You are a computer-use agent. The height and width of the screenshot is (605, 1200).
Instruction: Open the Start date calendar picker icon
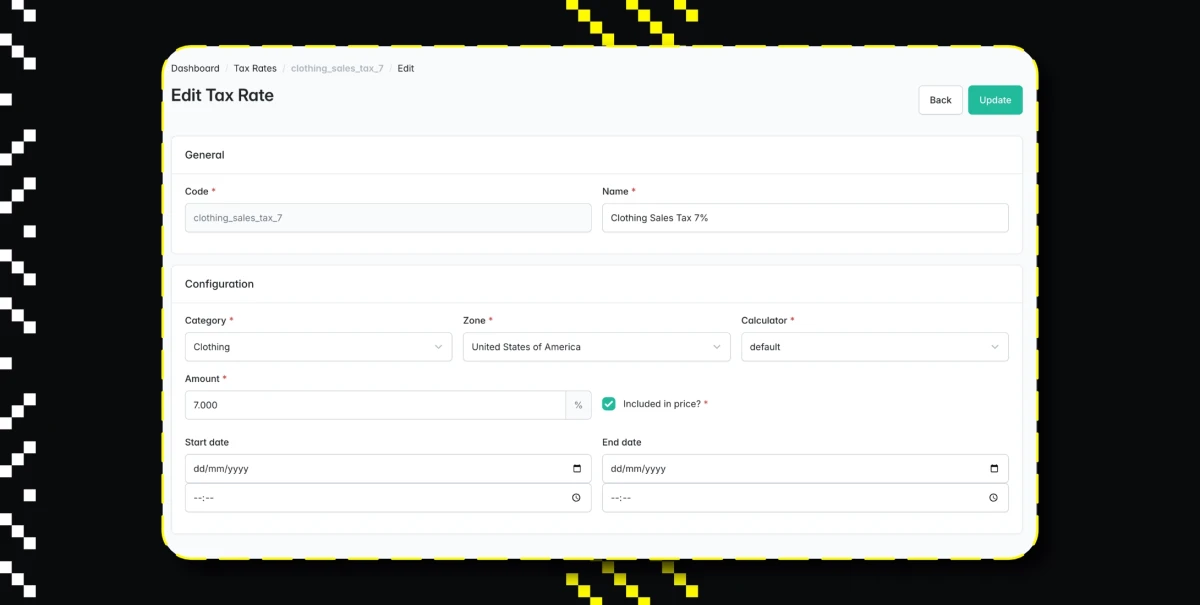[x=577, y=469]
